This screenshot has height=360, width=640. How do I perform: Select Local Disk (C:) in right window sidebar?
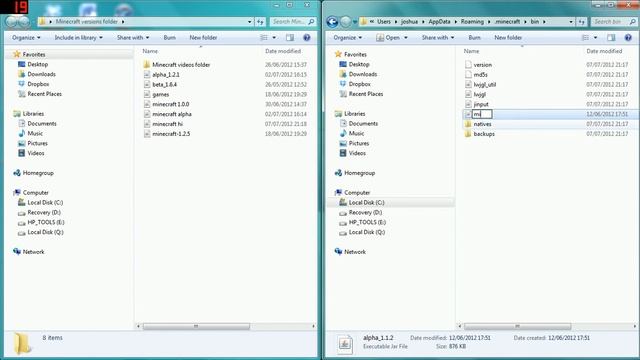[366, 202]
